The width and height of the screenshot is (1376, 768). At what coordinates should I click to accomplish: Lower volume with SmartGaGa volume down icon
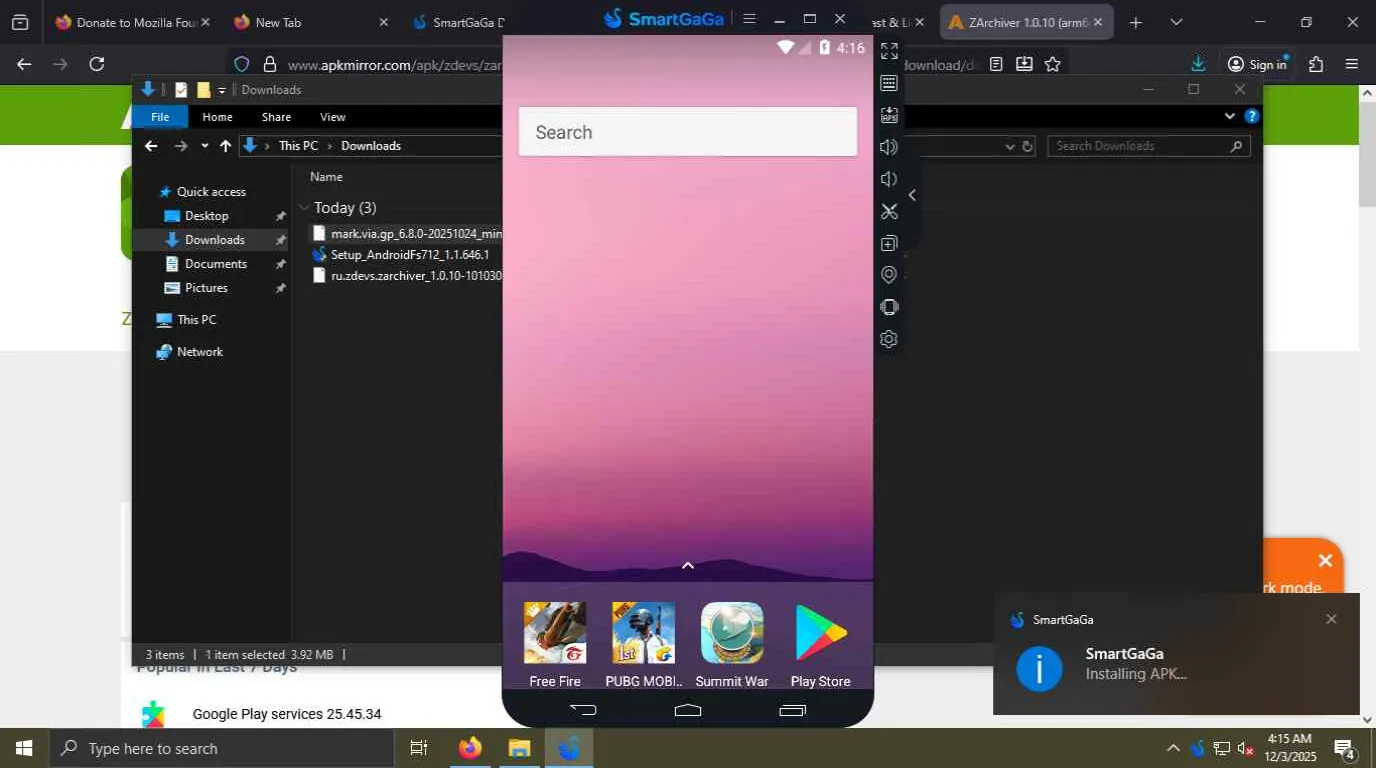tap(887, 179)
